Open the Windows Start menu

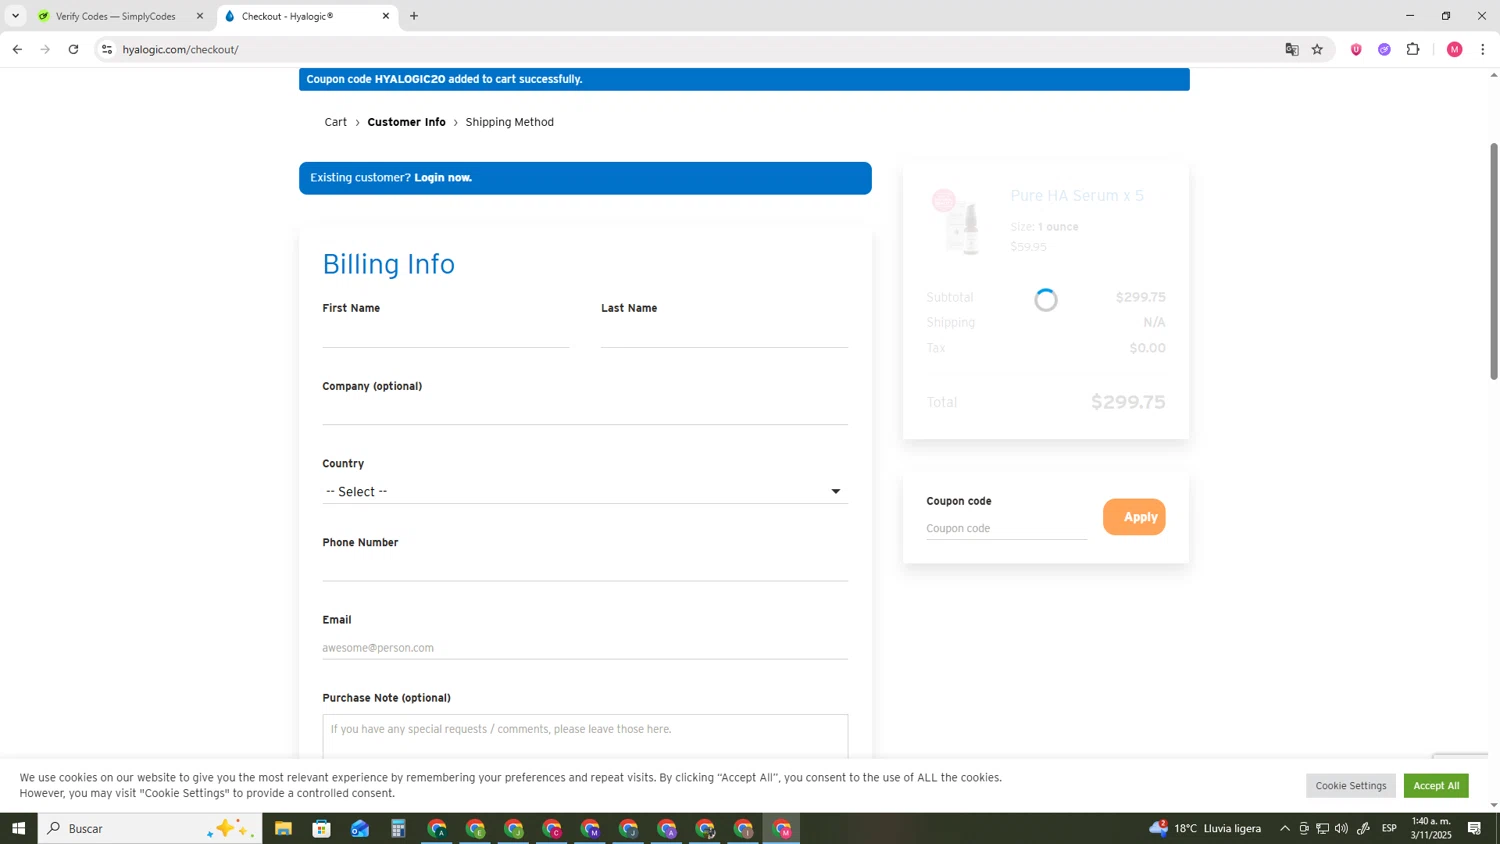pyautogui.click(x=18, y=828)
